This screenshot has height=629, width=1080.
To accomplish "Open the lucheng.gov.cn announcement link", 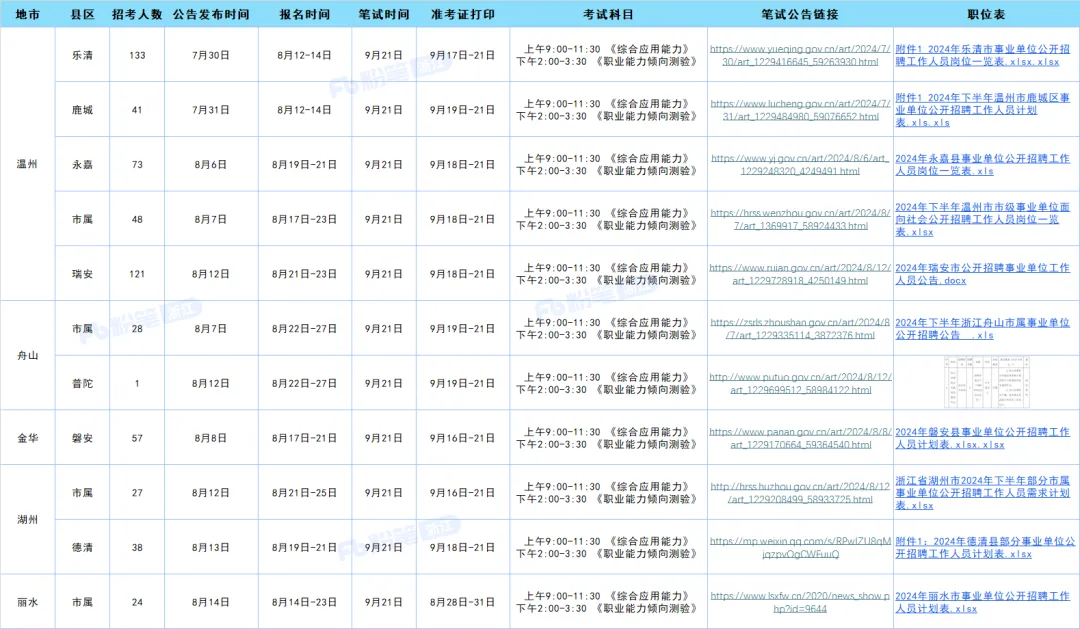I will point(799,110).
